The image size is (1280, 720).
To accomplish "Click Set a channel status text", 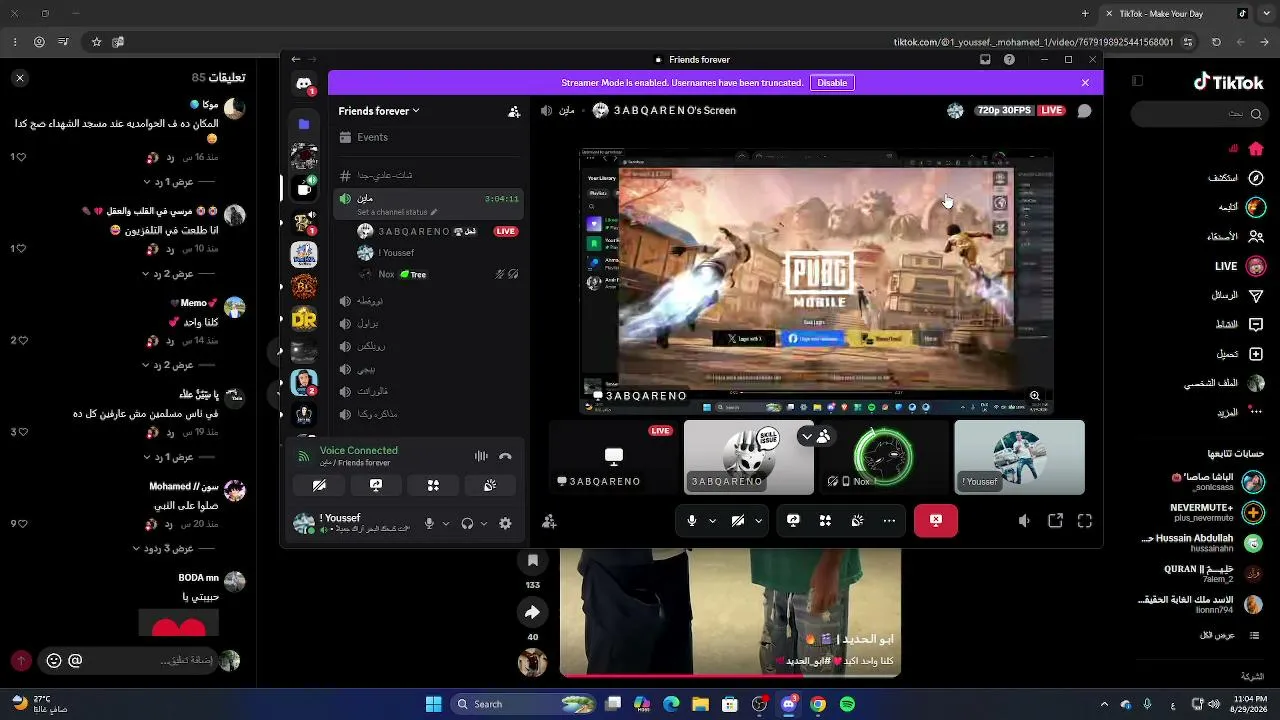I will pyautogui.click(x=393, y=212).
